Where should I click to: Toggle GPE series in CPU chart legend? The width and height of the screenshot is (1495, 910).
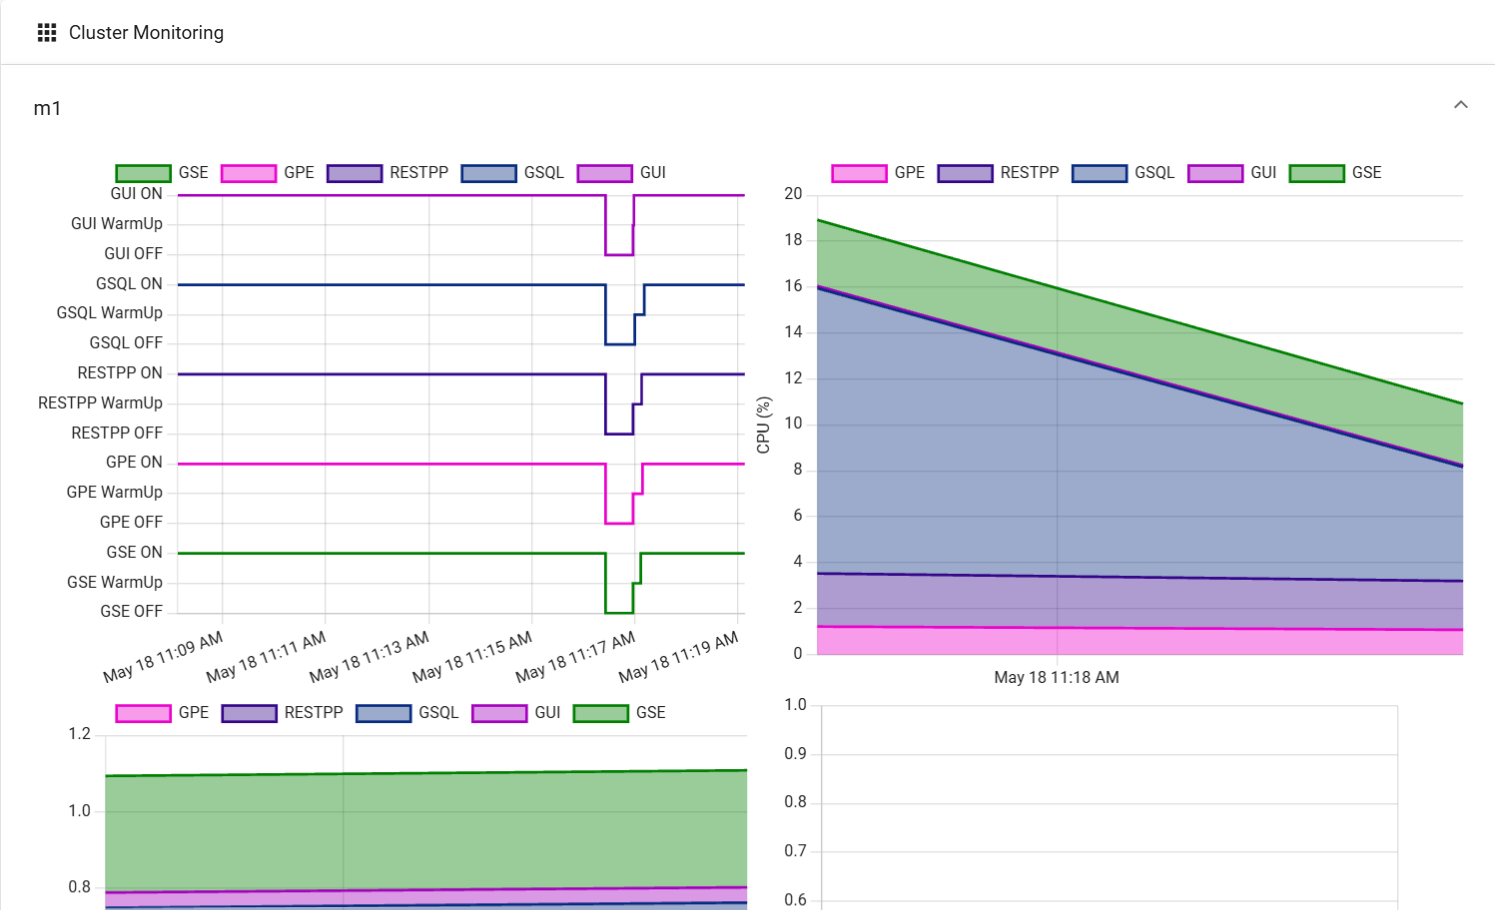[878, 173]
